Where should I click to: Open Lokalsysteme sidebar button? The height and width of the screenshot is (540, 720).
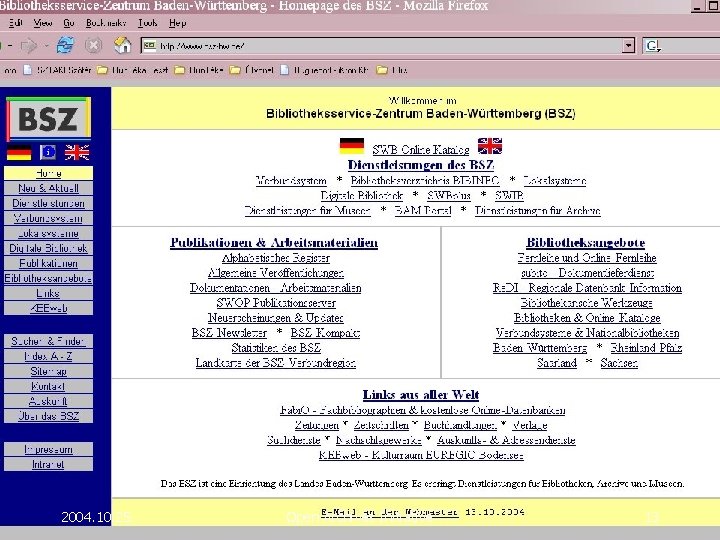click(x=48, y=233)
